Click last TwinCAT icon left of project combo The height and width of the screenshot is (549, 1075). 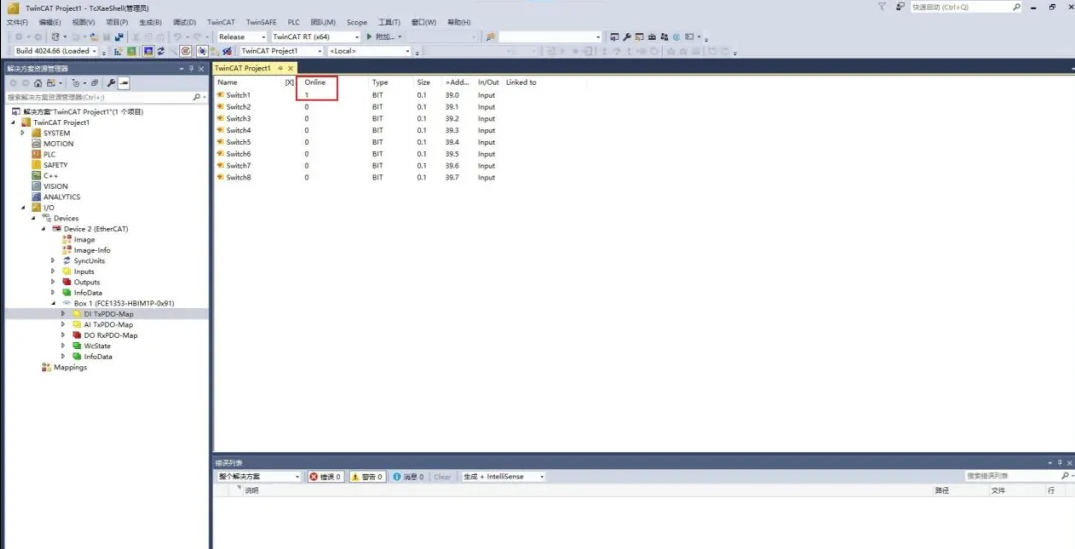pos(228,51)
